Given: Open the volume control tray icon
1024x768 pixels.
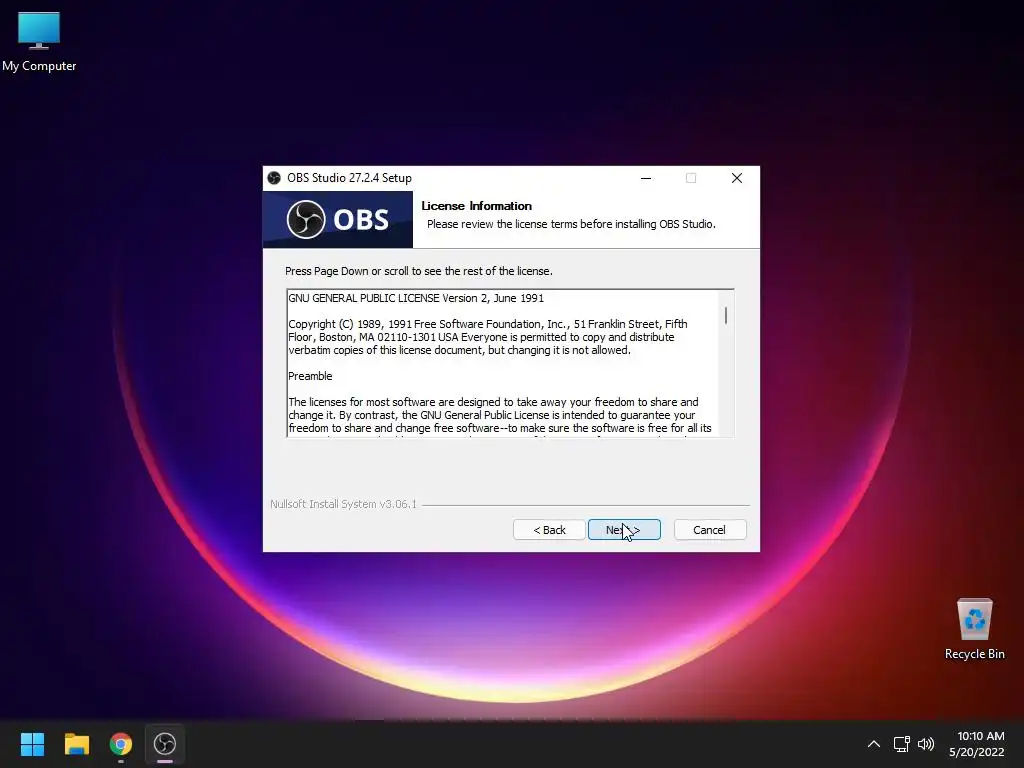Looking at the screenshot, I should [x=926, y=744].
